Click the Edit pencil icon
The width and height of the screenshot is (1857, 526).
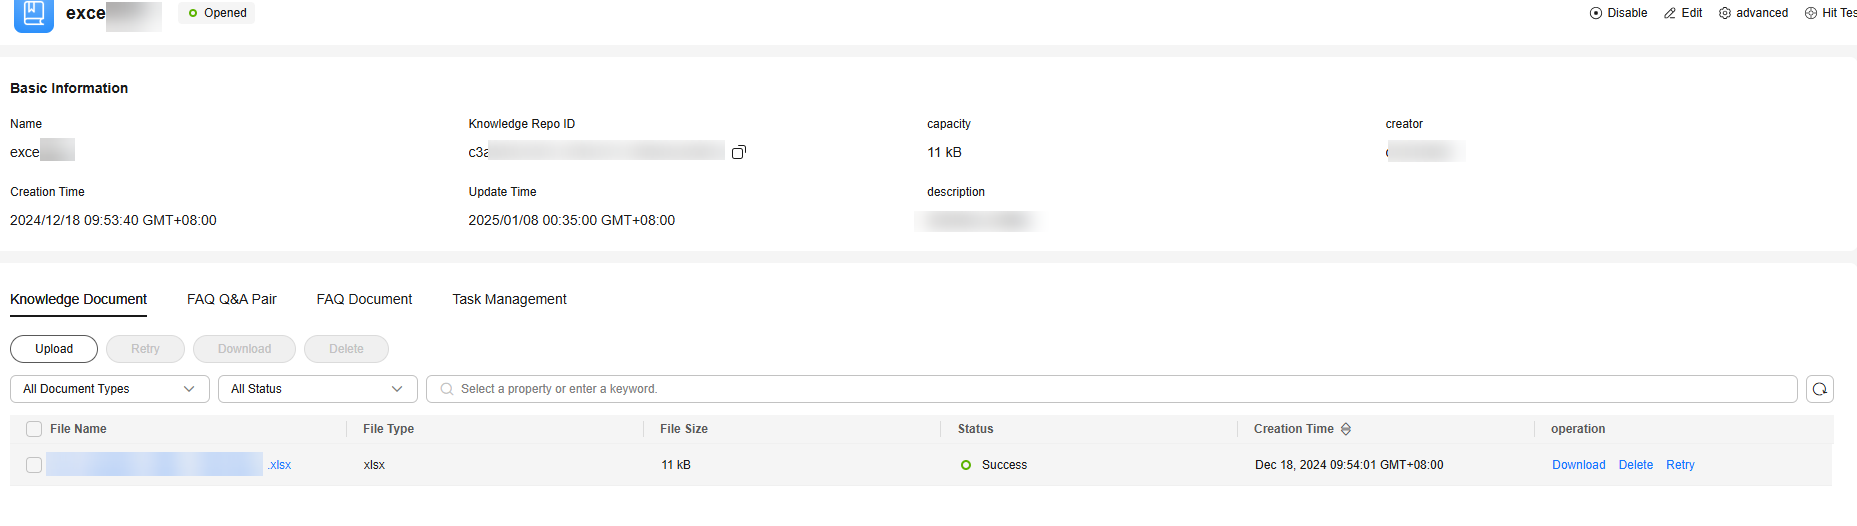[x=1670, y=13]
